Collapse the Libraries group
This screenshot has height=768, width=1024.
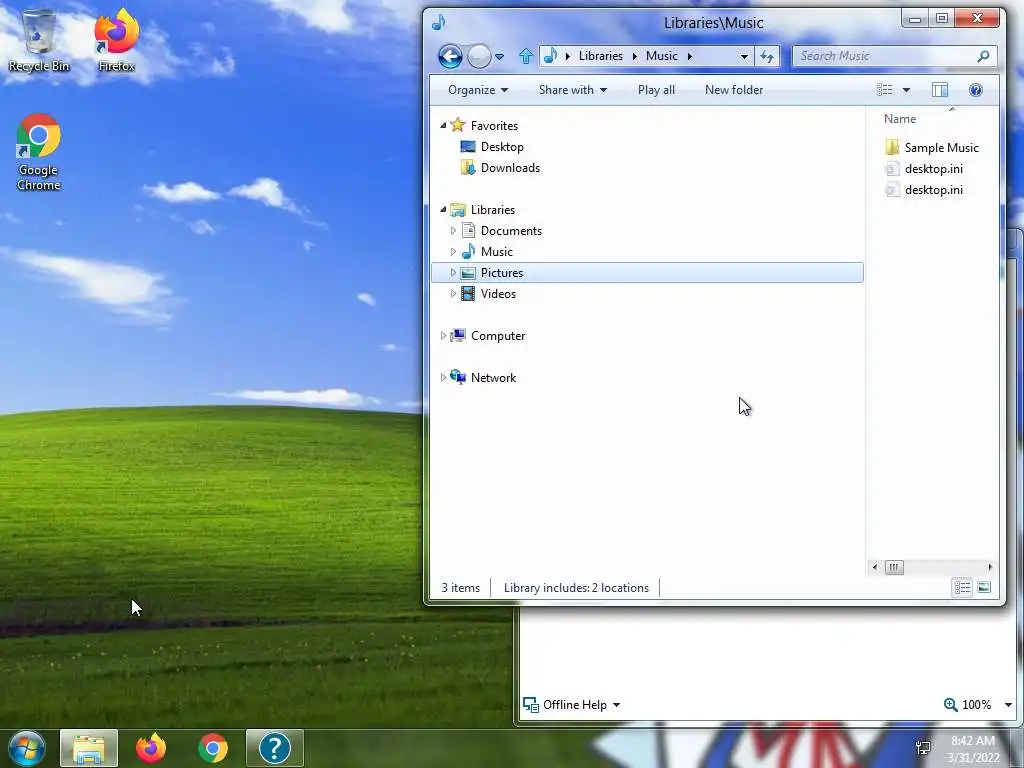443,210
